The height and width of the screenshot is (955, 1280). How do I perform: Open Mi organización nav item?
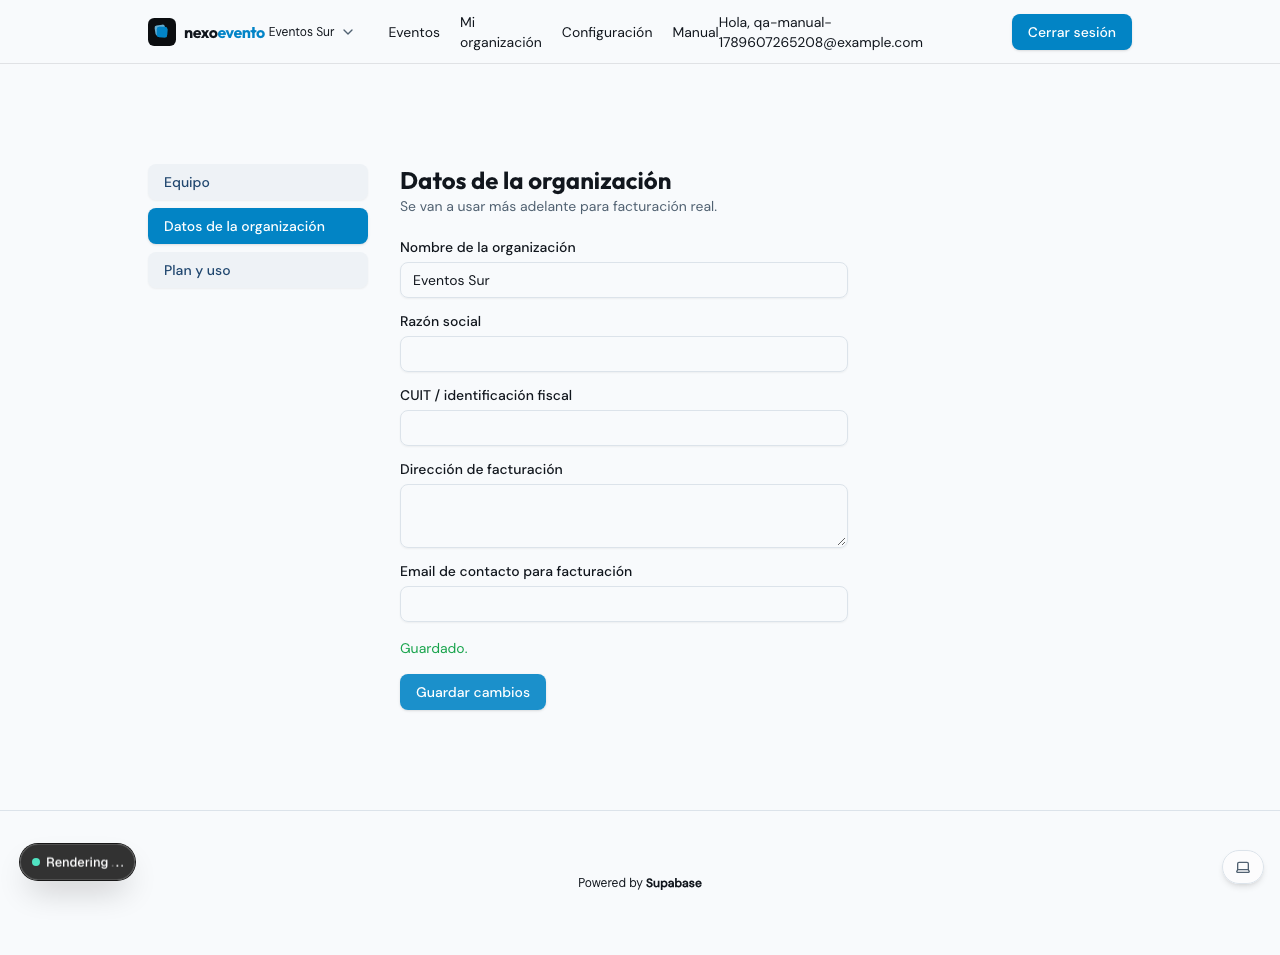point(500,32)
